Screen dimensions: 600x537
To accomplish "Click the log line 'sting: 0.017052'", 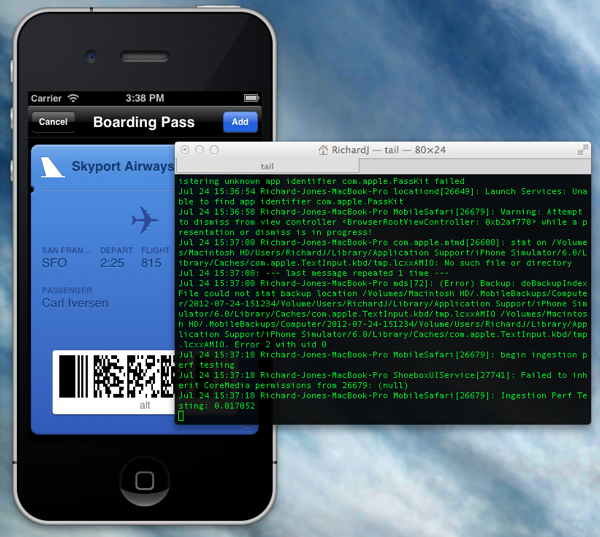I will [x=217, y=406].
